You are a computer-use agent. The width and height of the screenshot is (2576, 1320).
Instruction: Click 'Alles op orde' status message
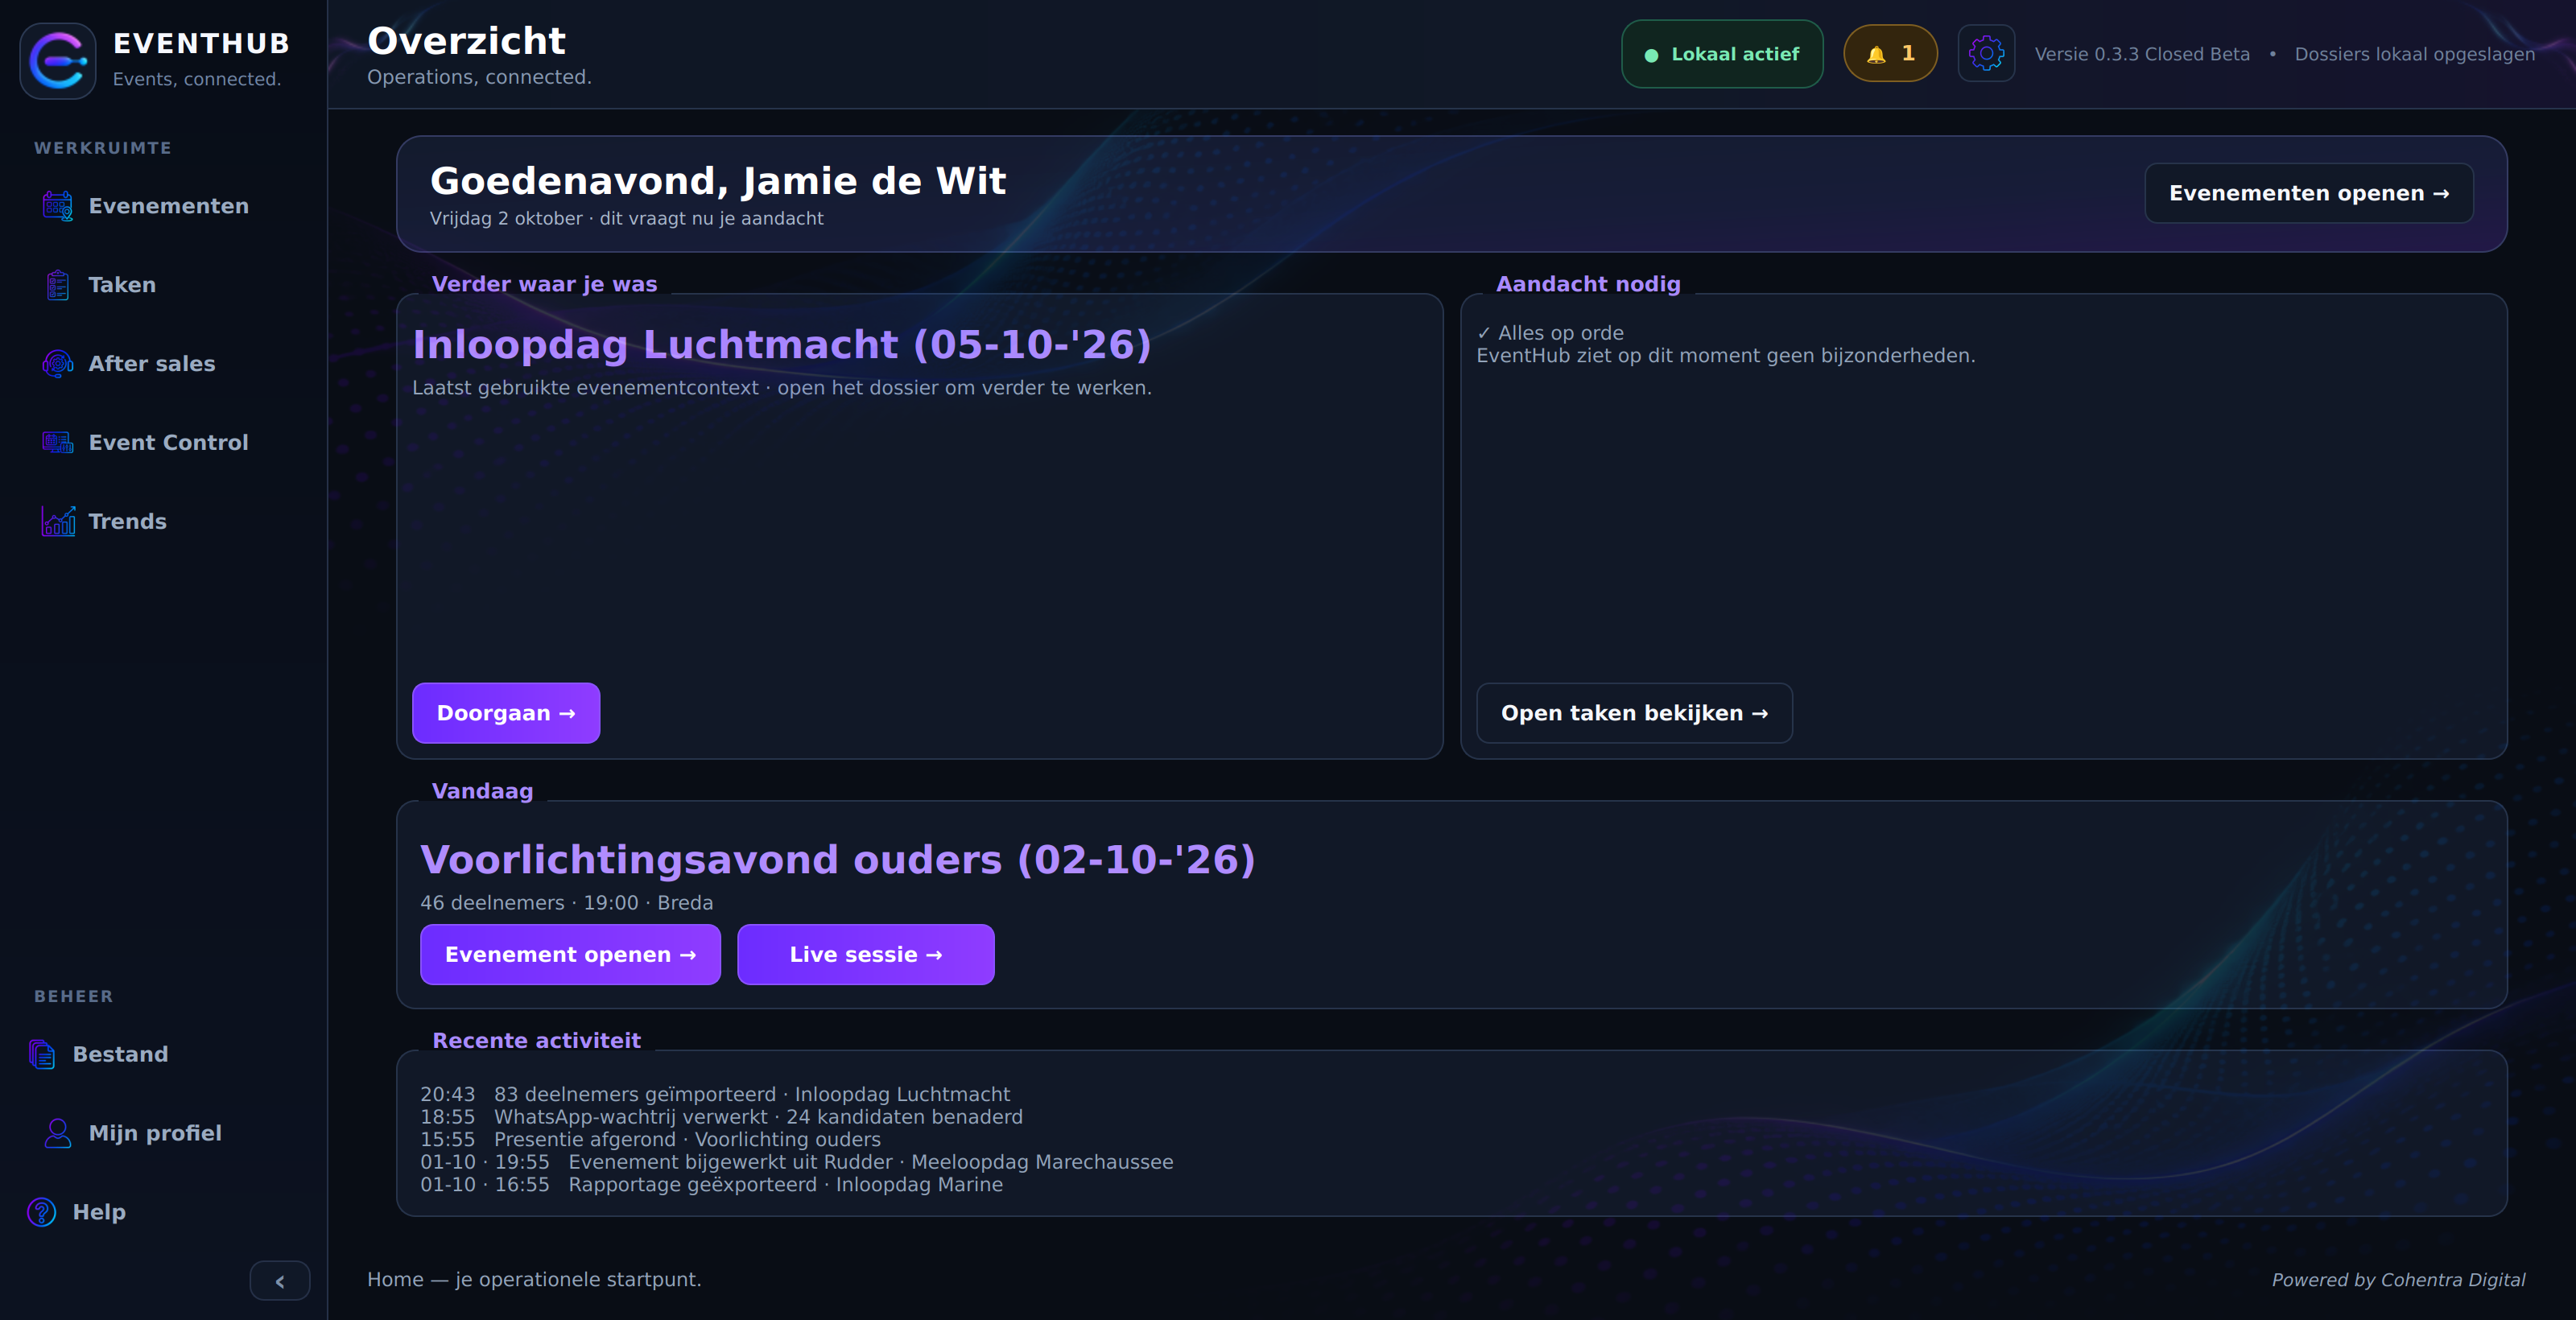click(1550, 333)
